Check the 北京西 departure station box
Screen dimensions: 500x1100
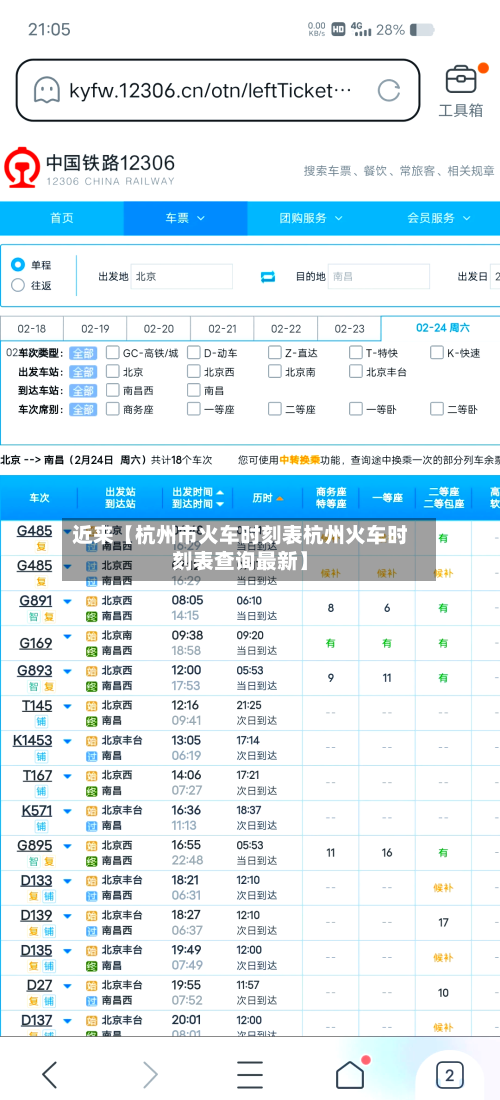click(x=194, y=372)
